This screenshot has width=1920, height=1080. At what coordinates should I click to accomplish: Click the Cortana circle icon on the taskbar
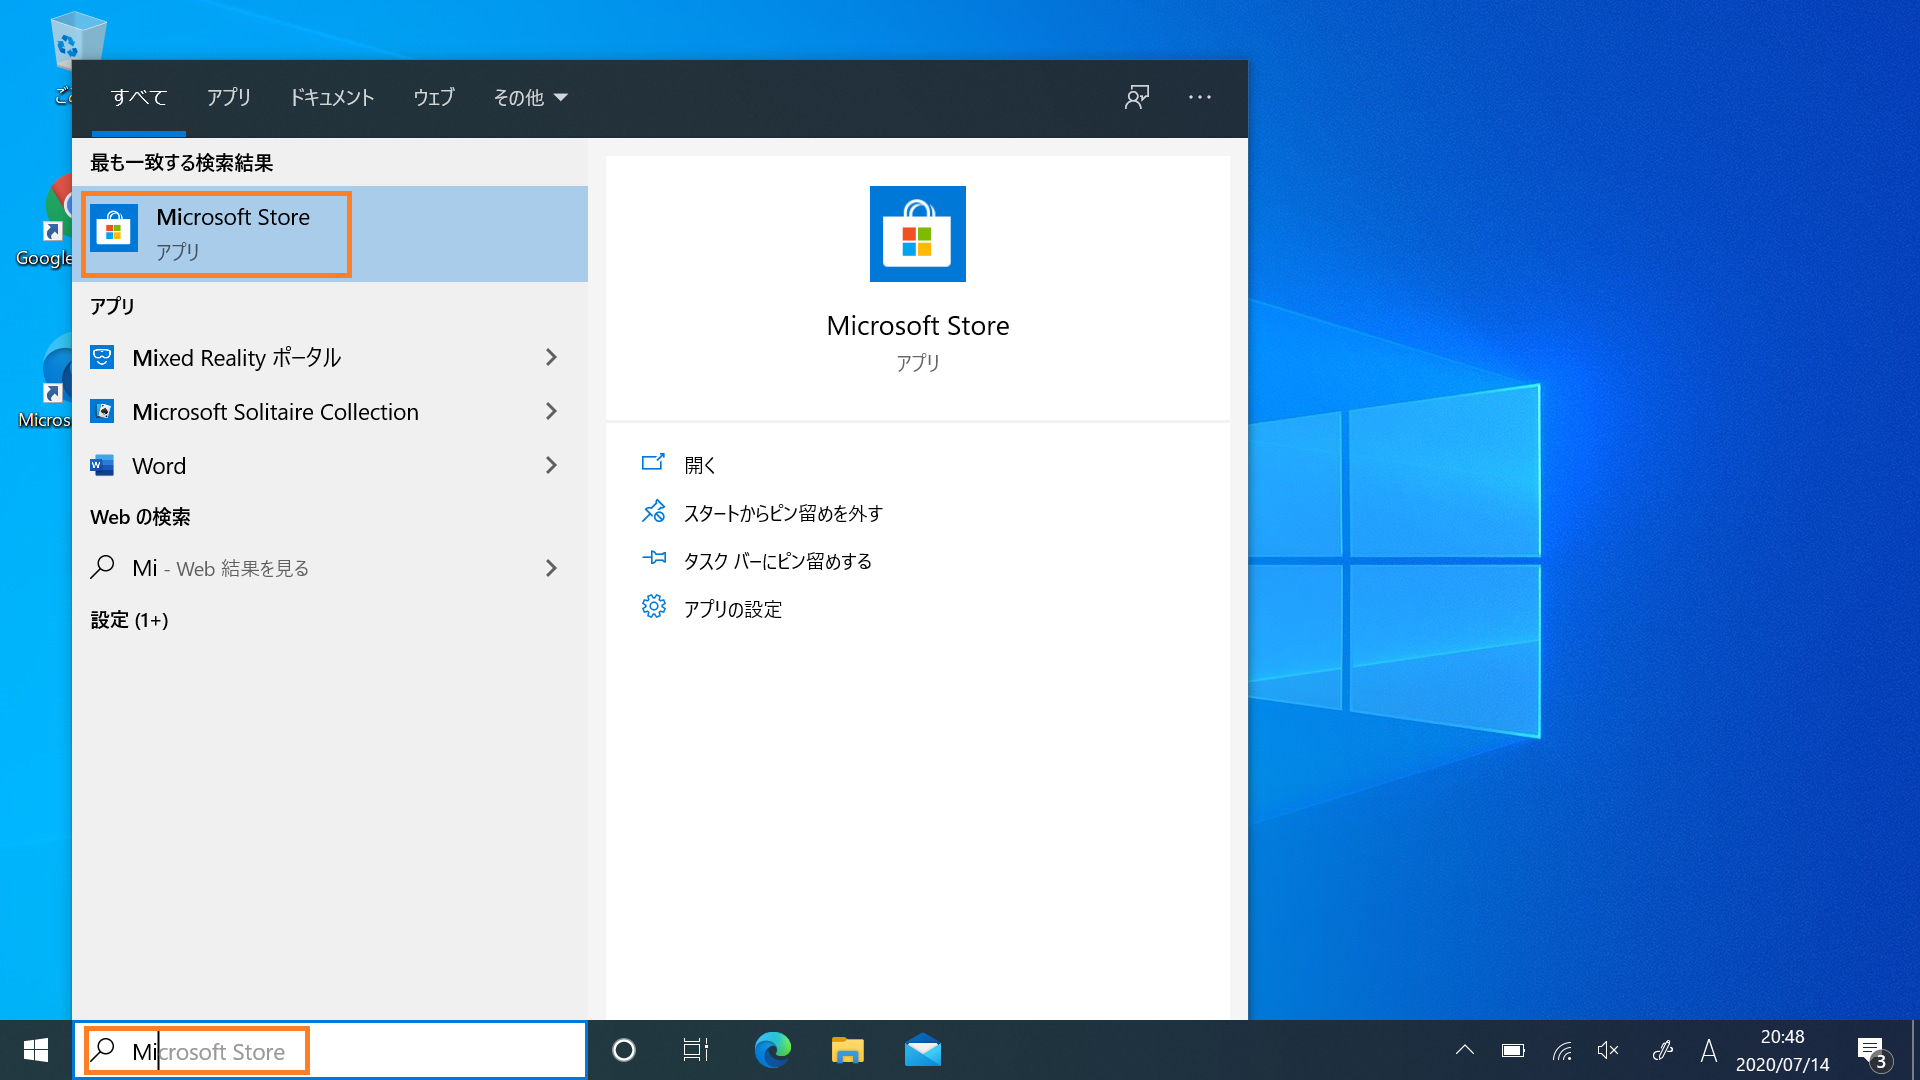tap(624, 1050)
